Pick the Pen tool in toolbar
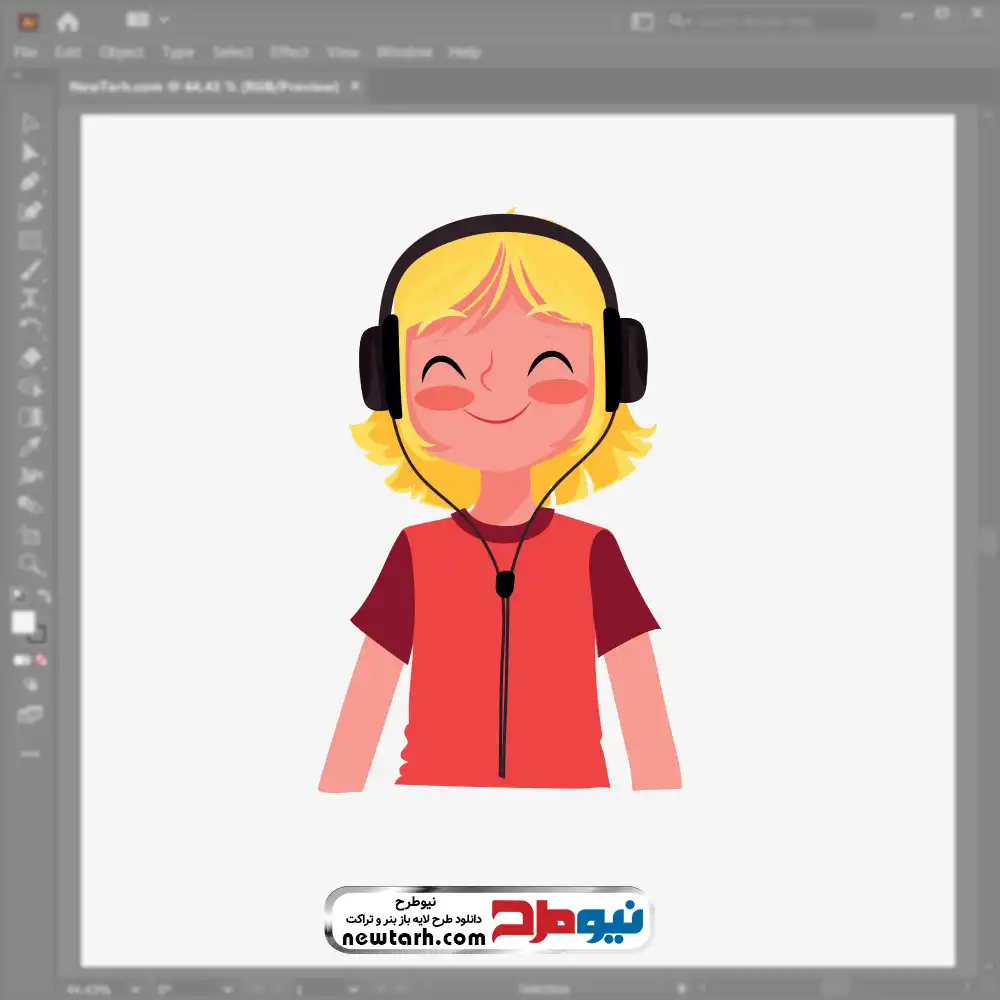The width and height of the screenshot is (1000, 1000). coord(30,182)
